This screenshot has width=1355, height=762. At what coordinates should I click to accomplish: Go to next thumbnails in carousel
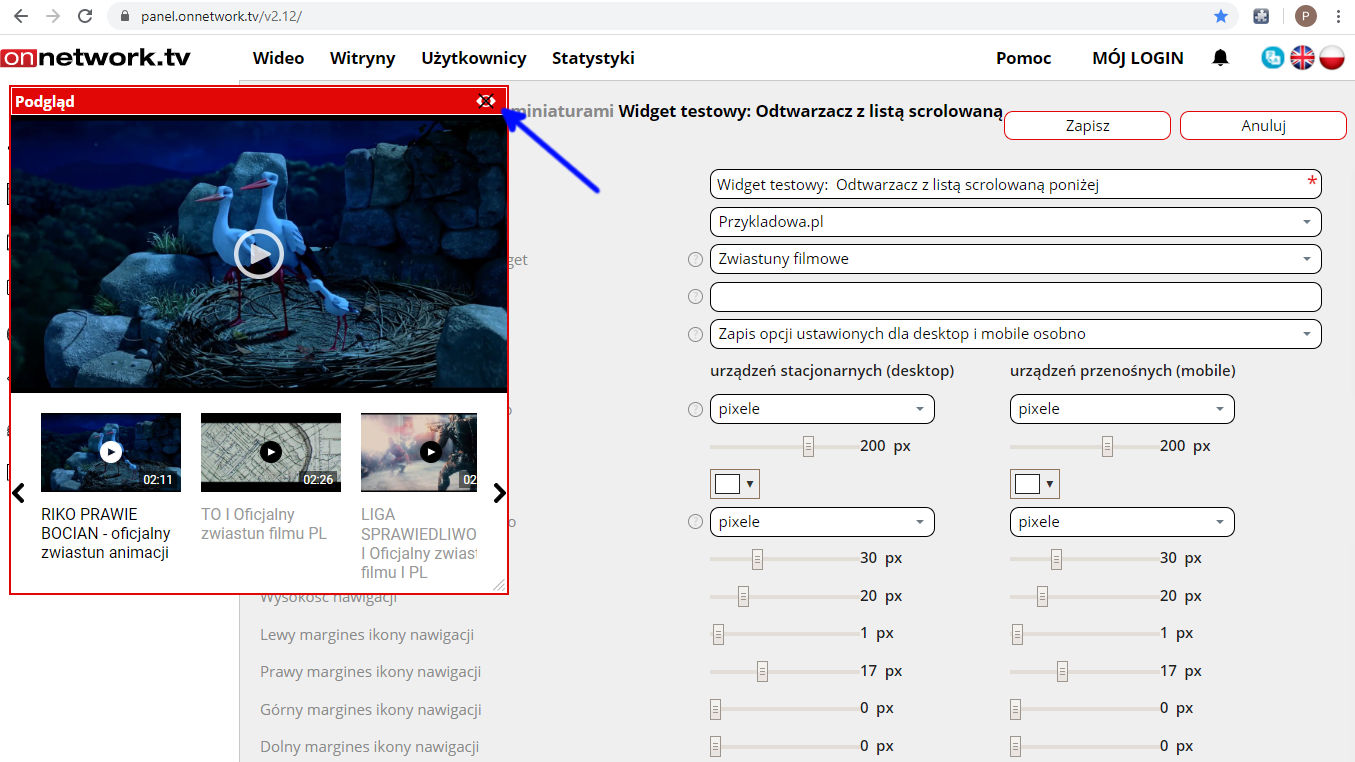point(500,492)
